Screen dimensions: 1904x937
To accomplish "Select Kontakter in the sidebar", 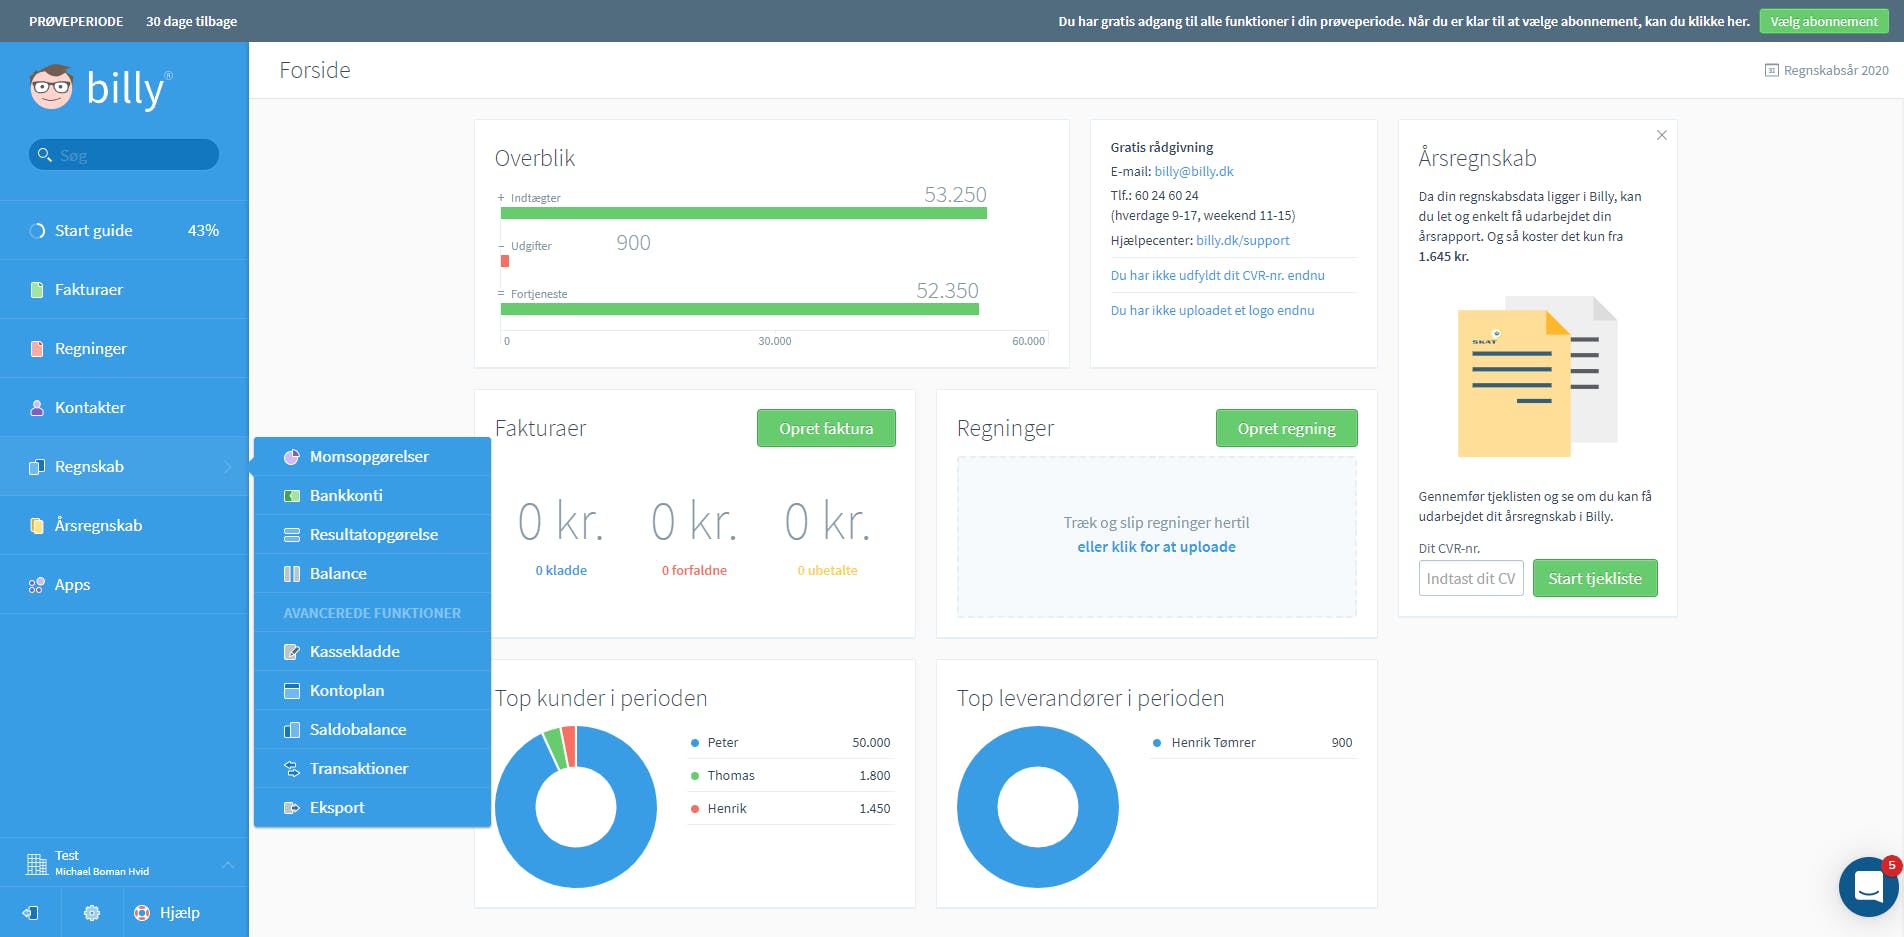I will pos(90,408).
